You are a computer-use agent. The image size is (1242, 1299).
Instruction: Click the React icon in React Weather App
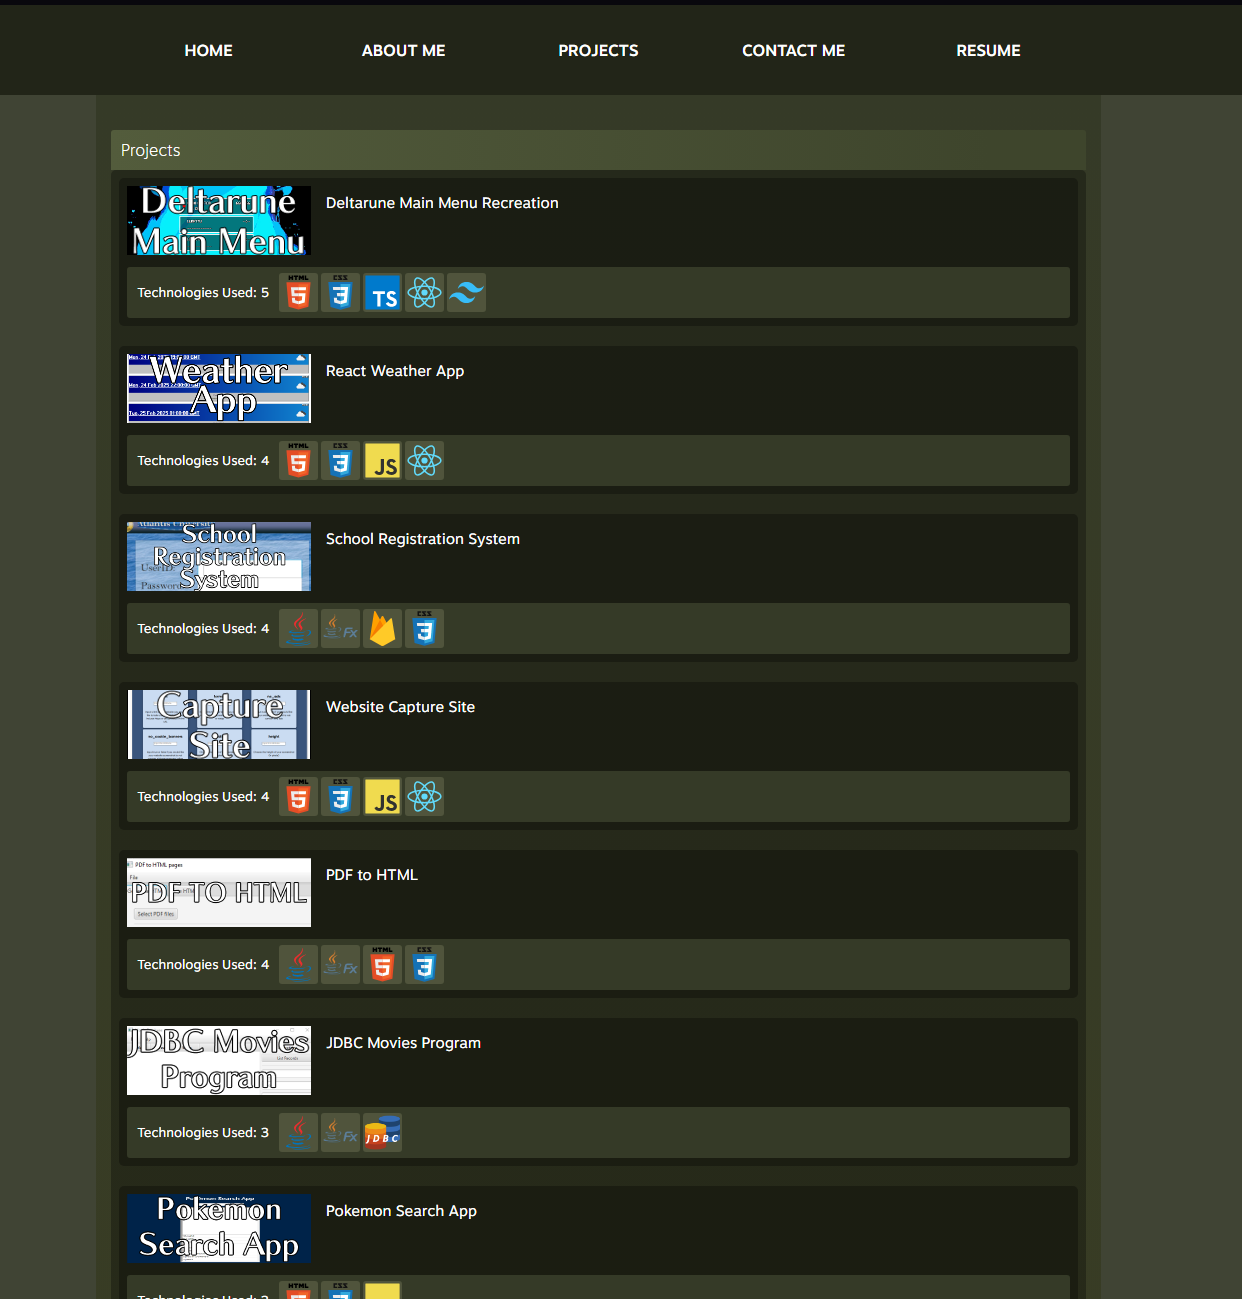coord(424,461)
